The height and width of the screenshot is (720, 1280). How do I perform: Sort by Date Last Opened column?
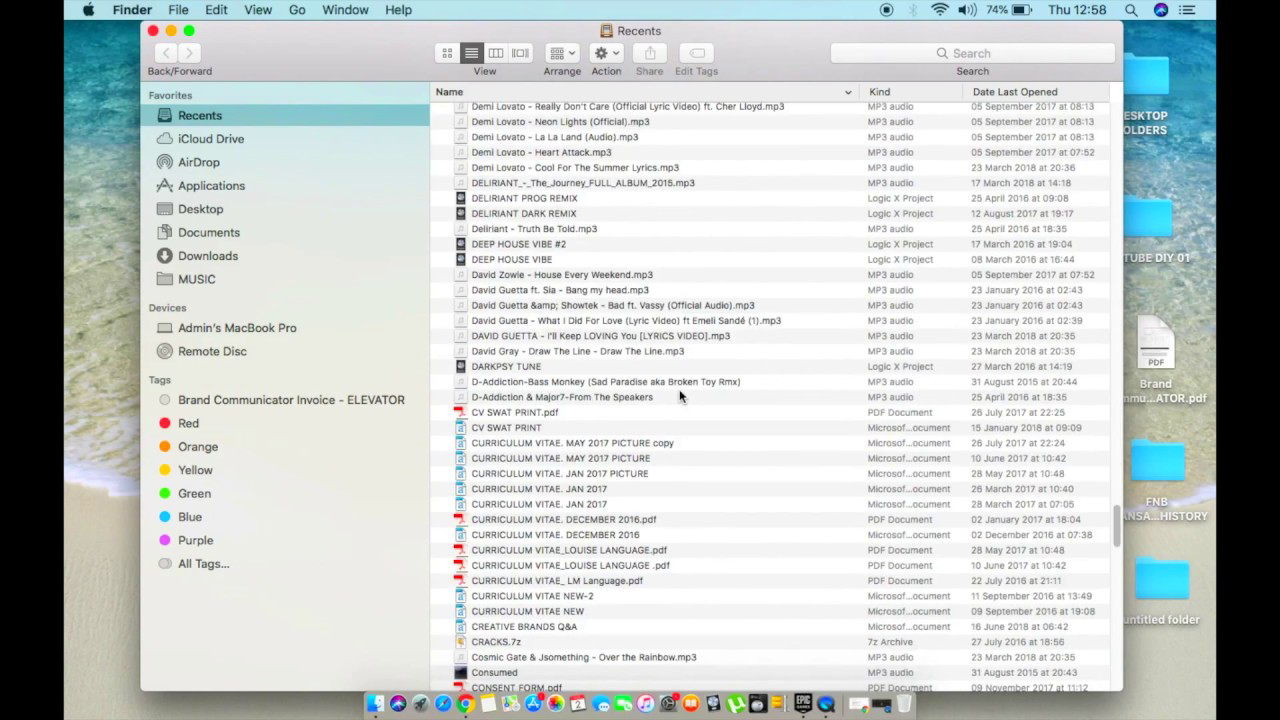(x=1037, y=92)
